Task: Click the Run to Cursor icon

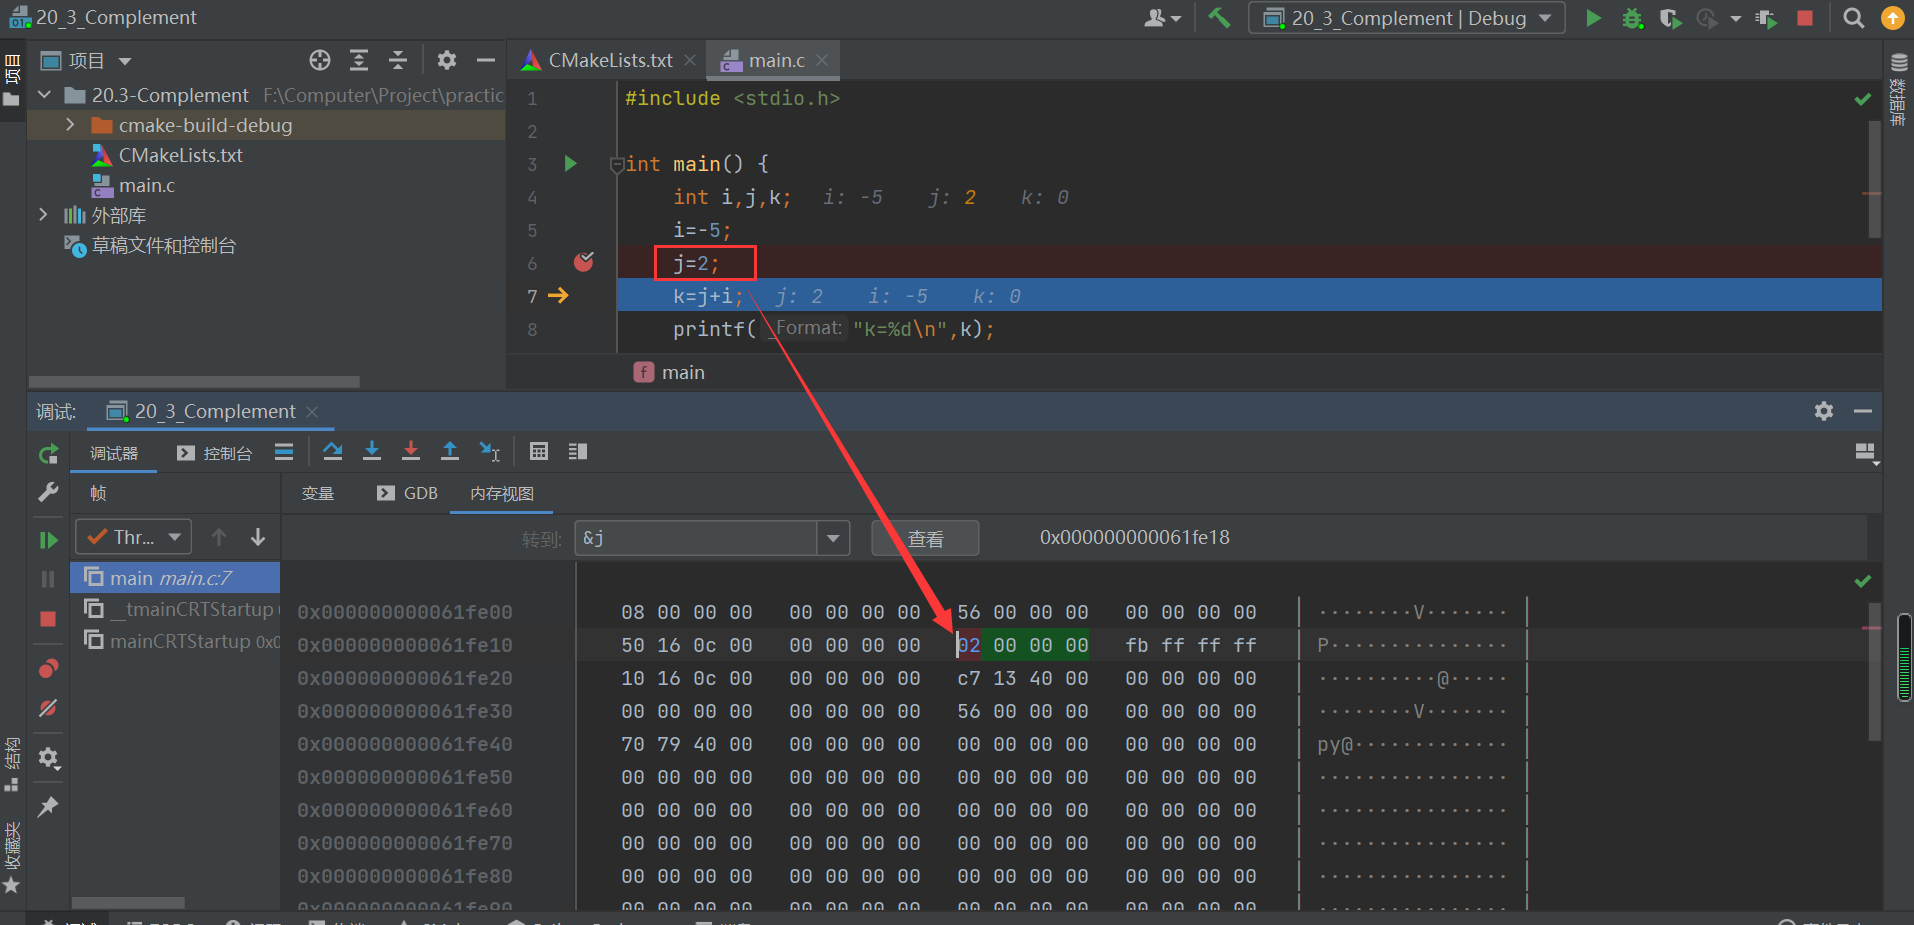Action: (x=489, y=452)
